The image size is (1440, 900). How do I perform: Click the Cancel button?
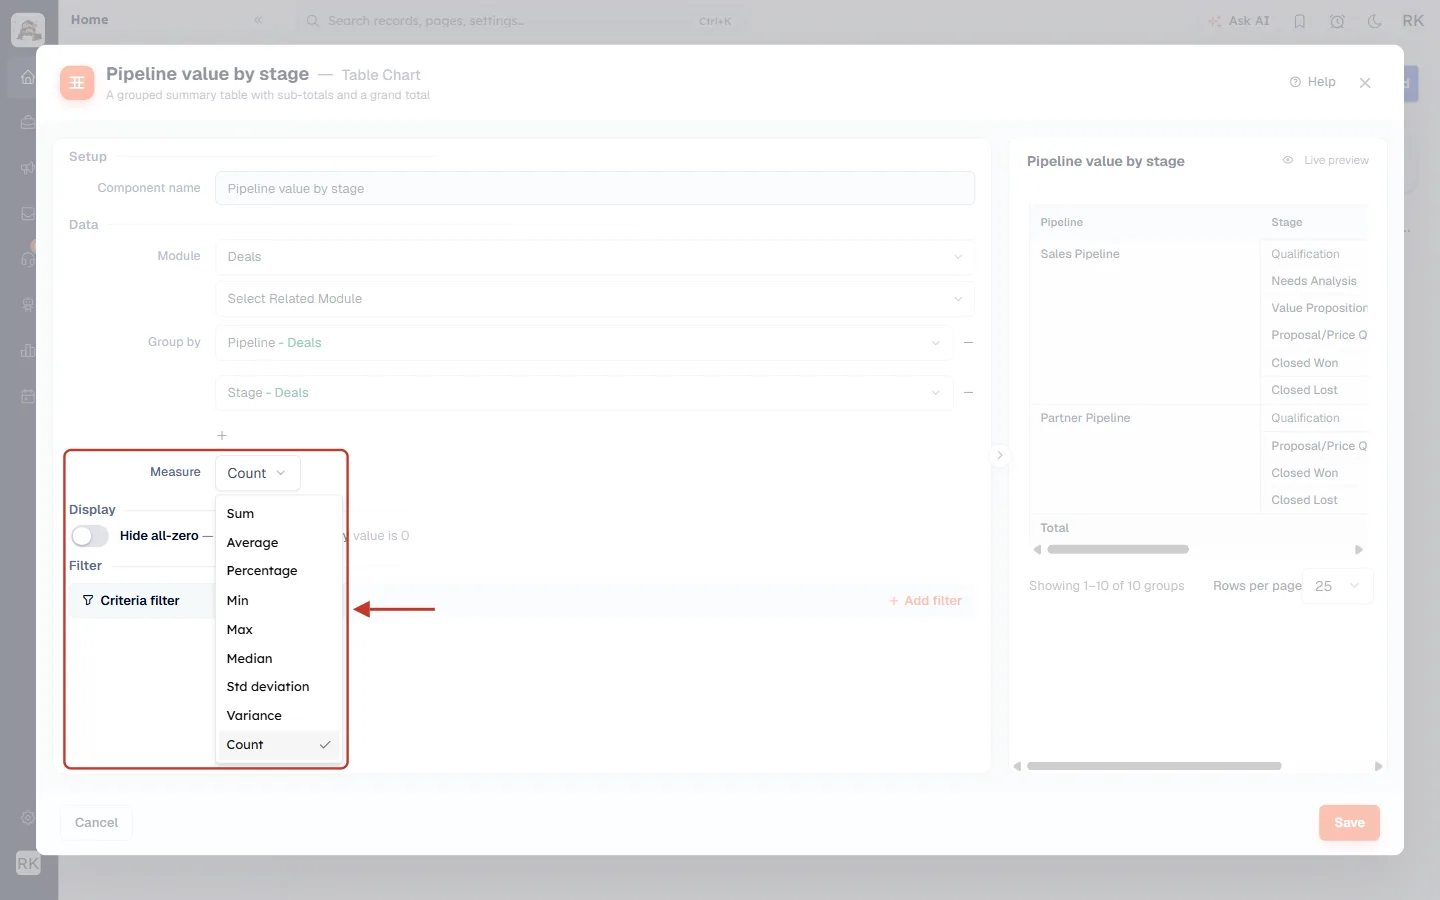point(96,823)
